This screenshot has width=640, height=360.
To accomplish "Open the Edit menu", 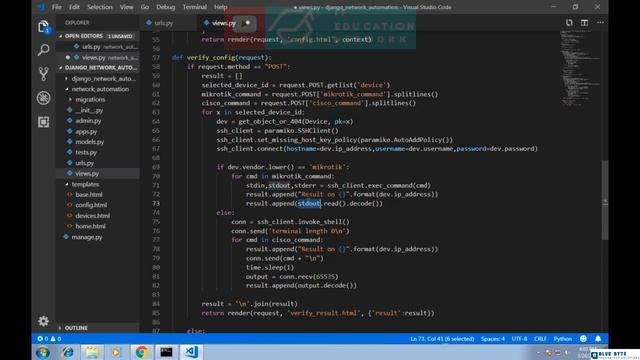I will (x=74, y=7).
